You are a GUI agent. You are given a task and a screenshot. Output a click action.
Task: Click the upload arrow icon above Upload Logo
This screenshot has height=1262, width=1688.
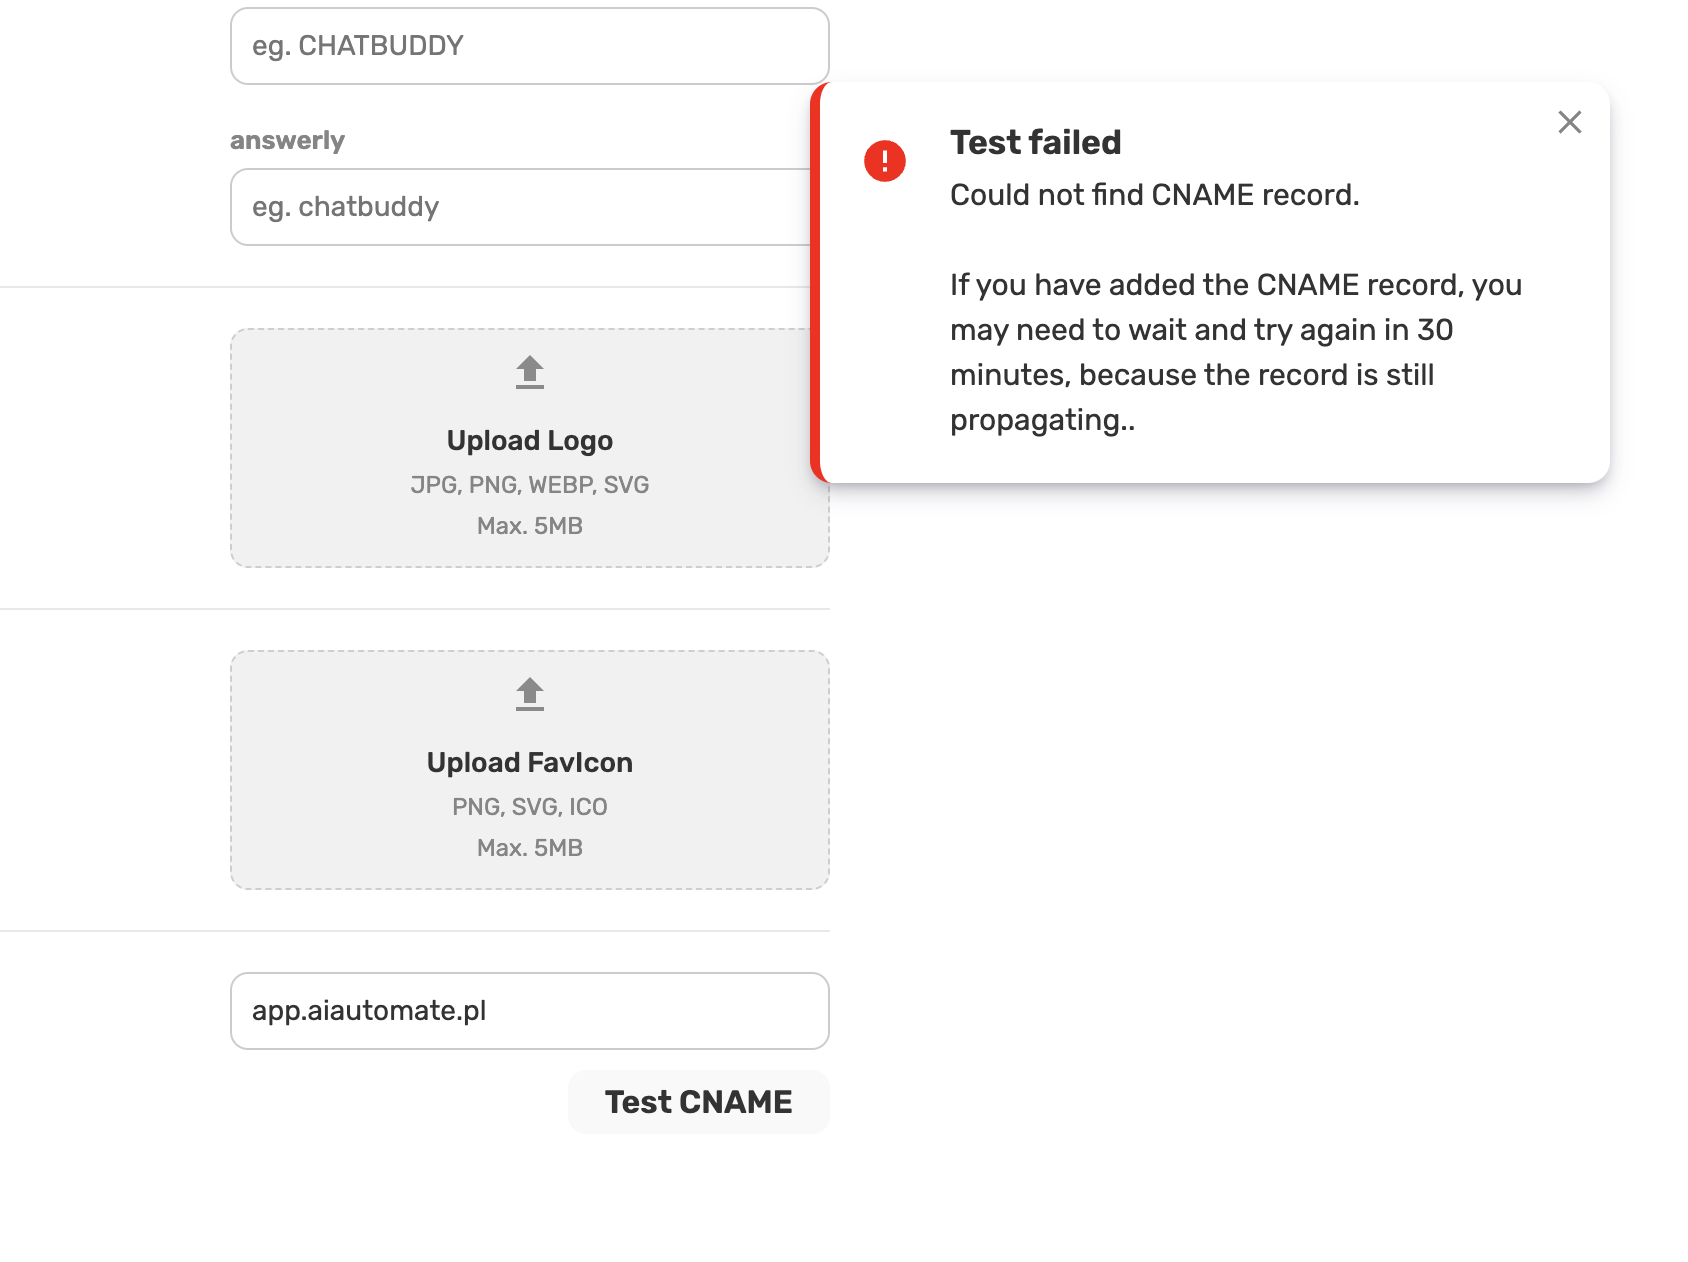click(x=530, y=372)
